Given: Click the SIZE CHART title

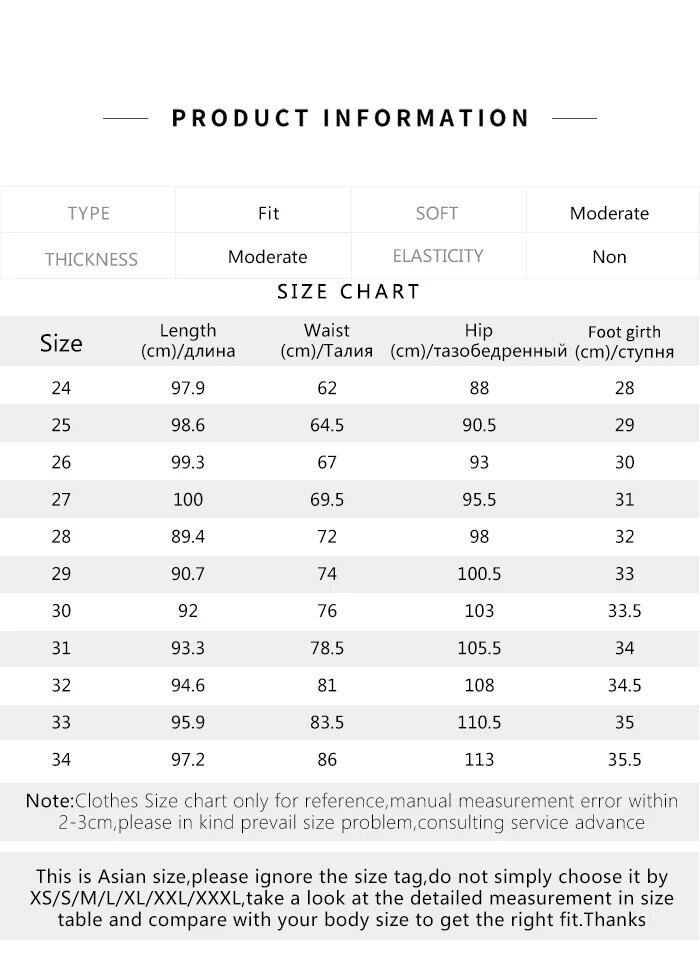Looking at the screenshot, I should 348,292.
